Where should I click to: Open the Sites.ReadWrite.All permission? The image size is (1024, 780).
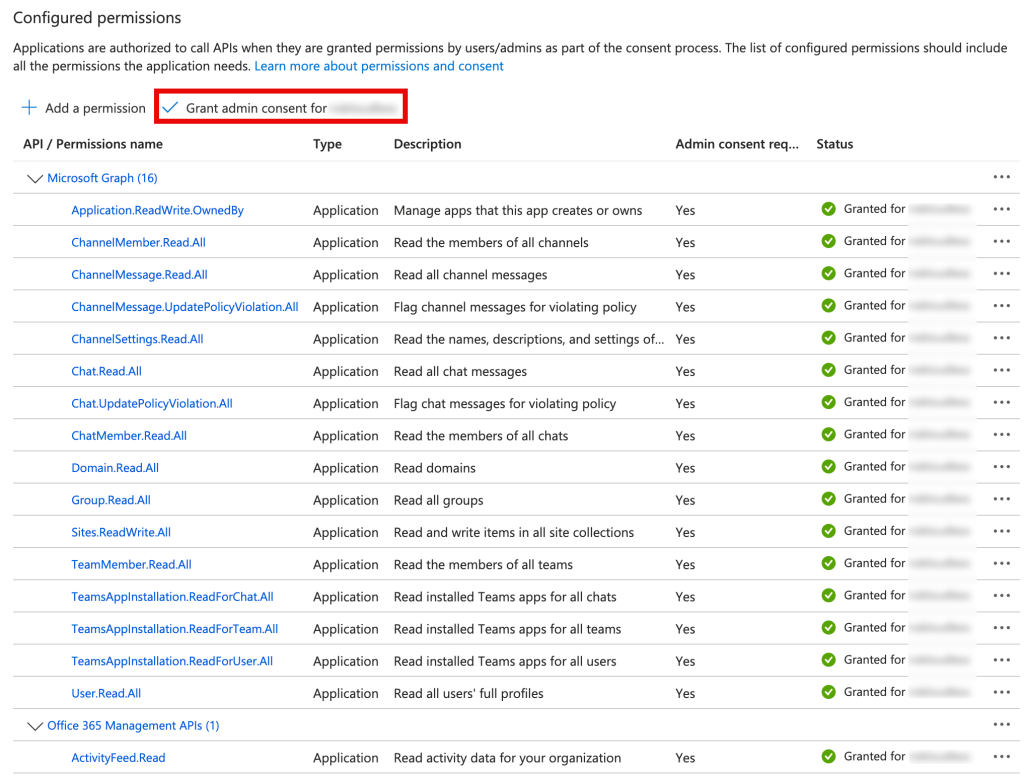[x=121, y=532]
